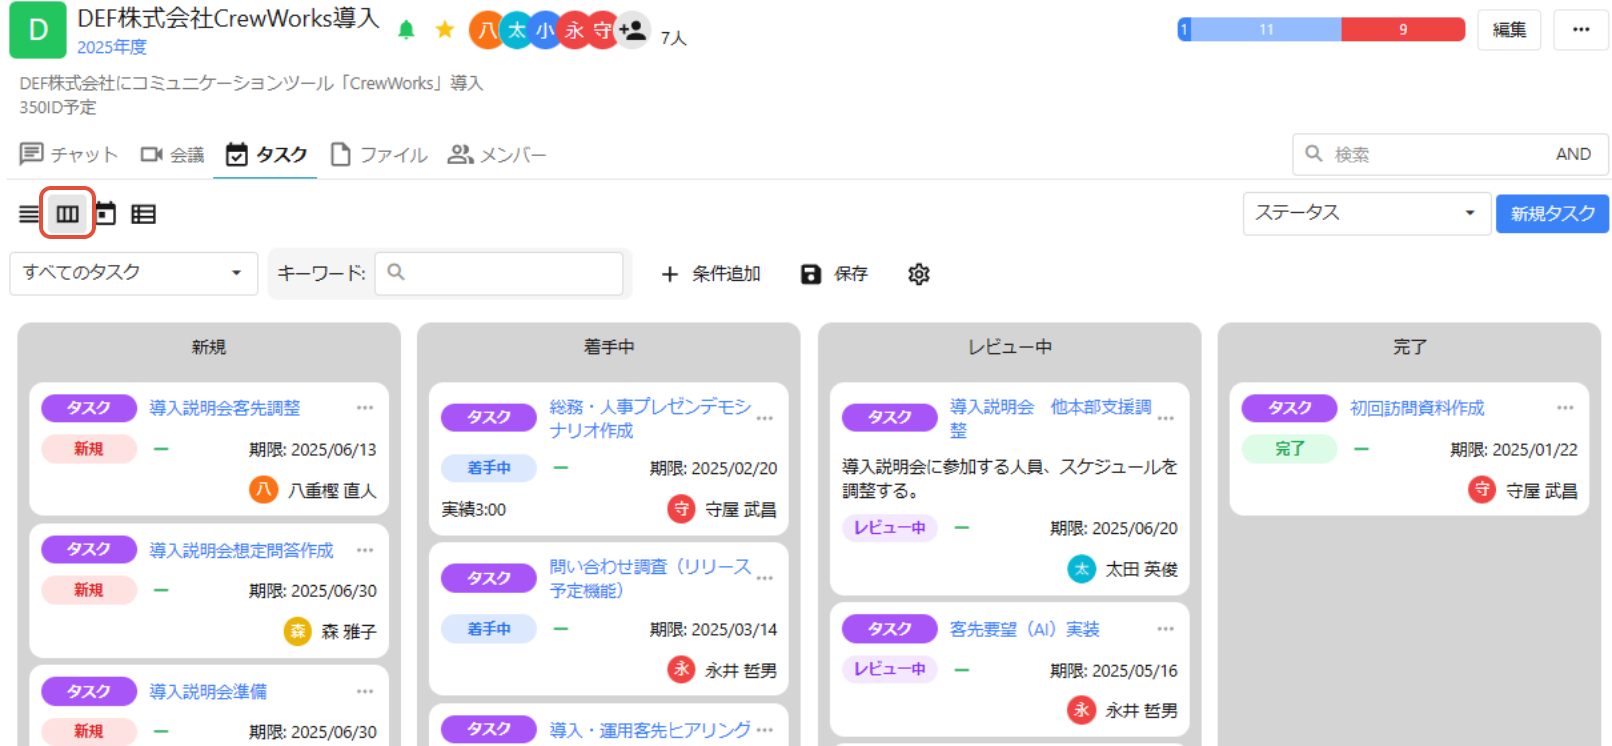Click the キーワード search input
This screenshot has width=1612, height=746.
click(498, 273)
